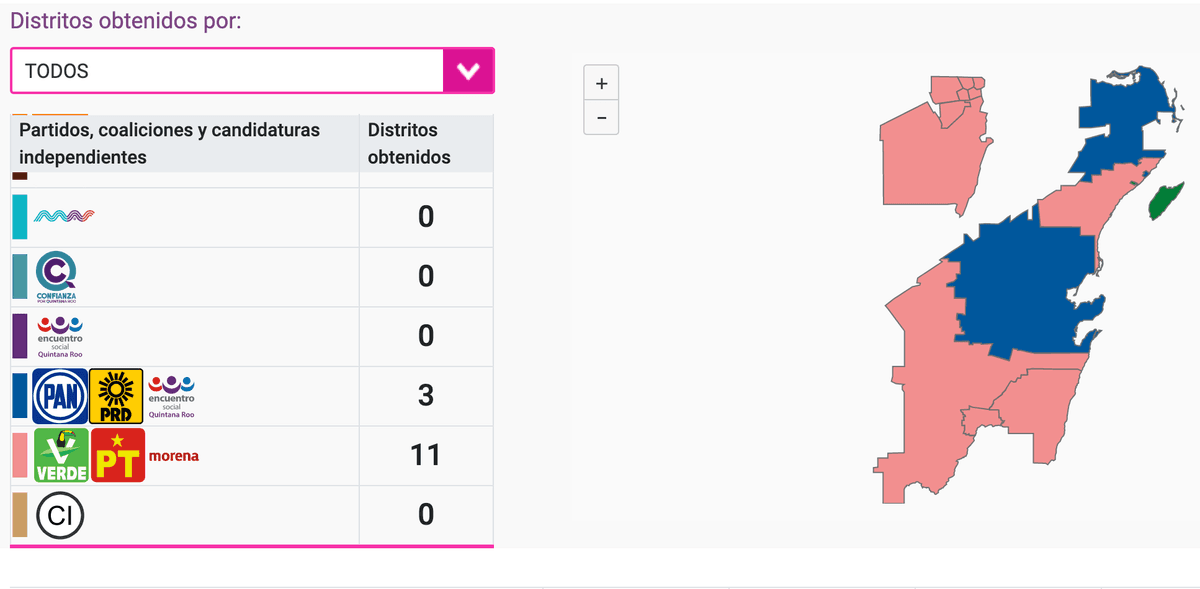Click the wavy-lines party logo

pos(64,216)
